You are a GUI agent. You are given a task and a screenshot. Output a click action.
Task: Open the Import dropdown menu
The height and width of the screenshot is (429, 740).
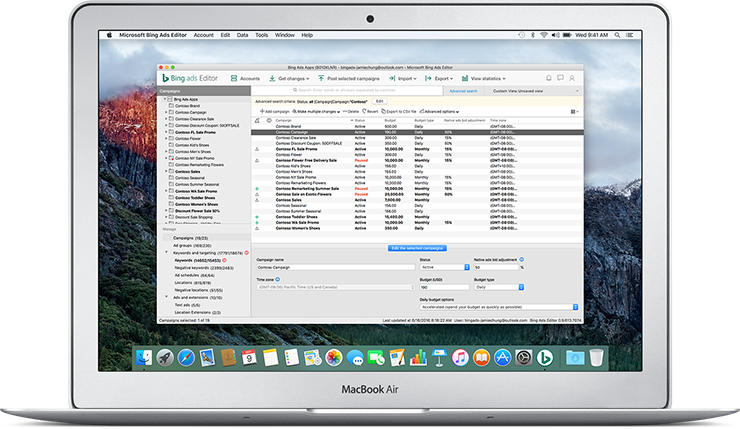click(x=403, y=78)
